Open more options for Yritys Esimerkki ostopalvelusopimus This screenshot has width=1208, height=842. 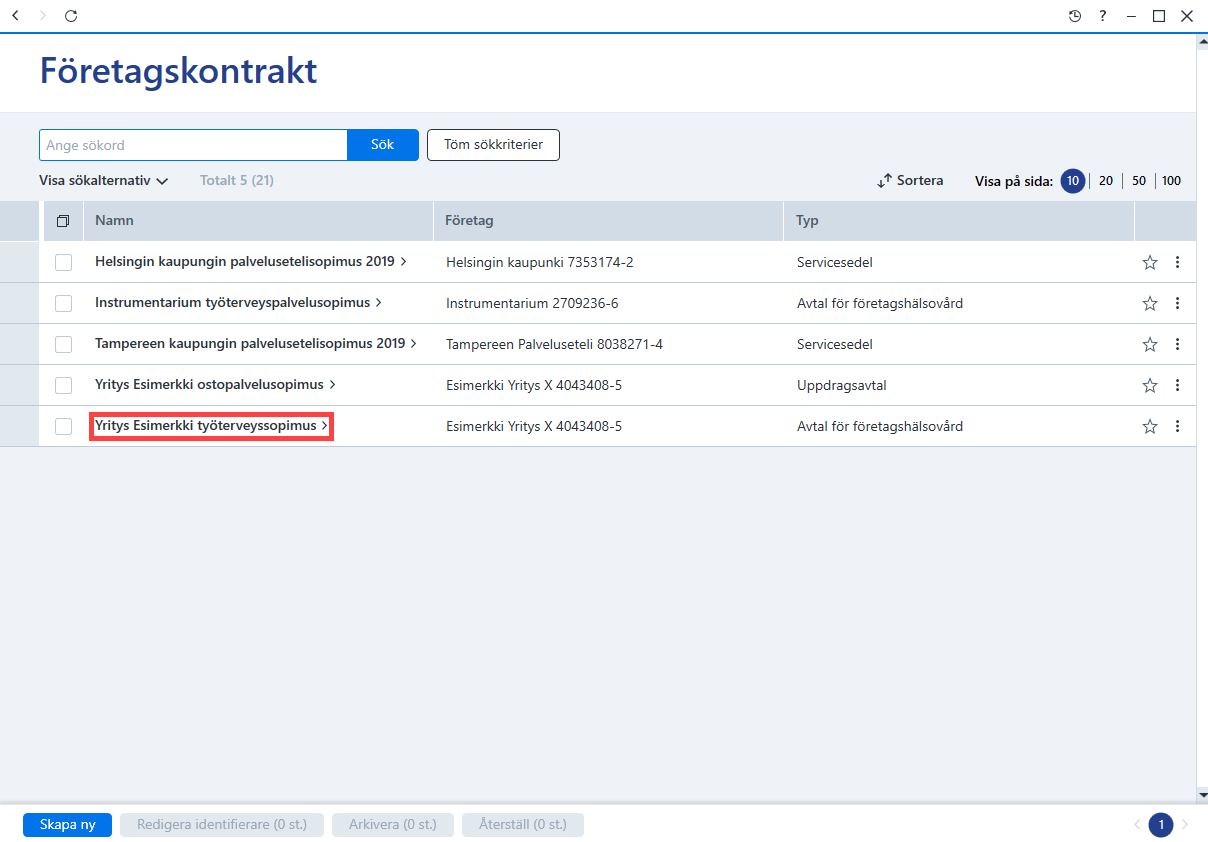pyautogui.click(x=1177, y=385)
